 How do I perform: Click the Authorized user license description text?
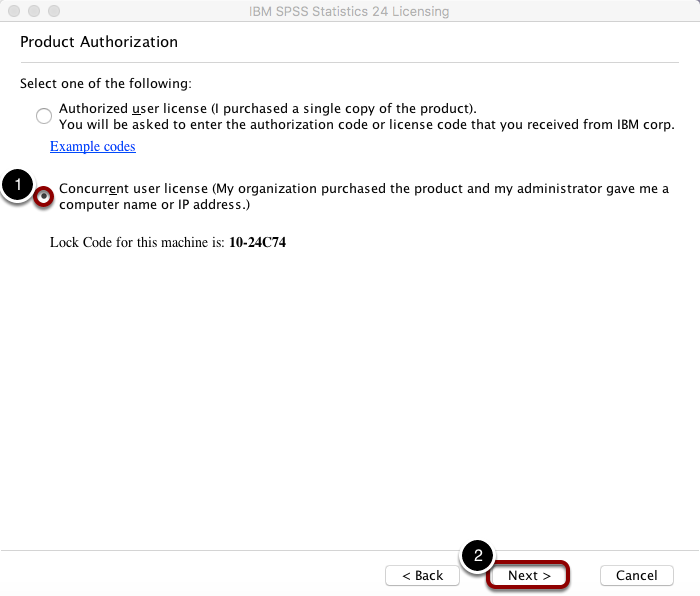pos(367,117)
